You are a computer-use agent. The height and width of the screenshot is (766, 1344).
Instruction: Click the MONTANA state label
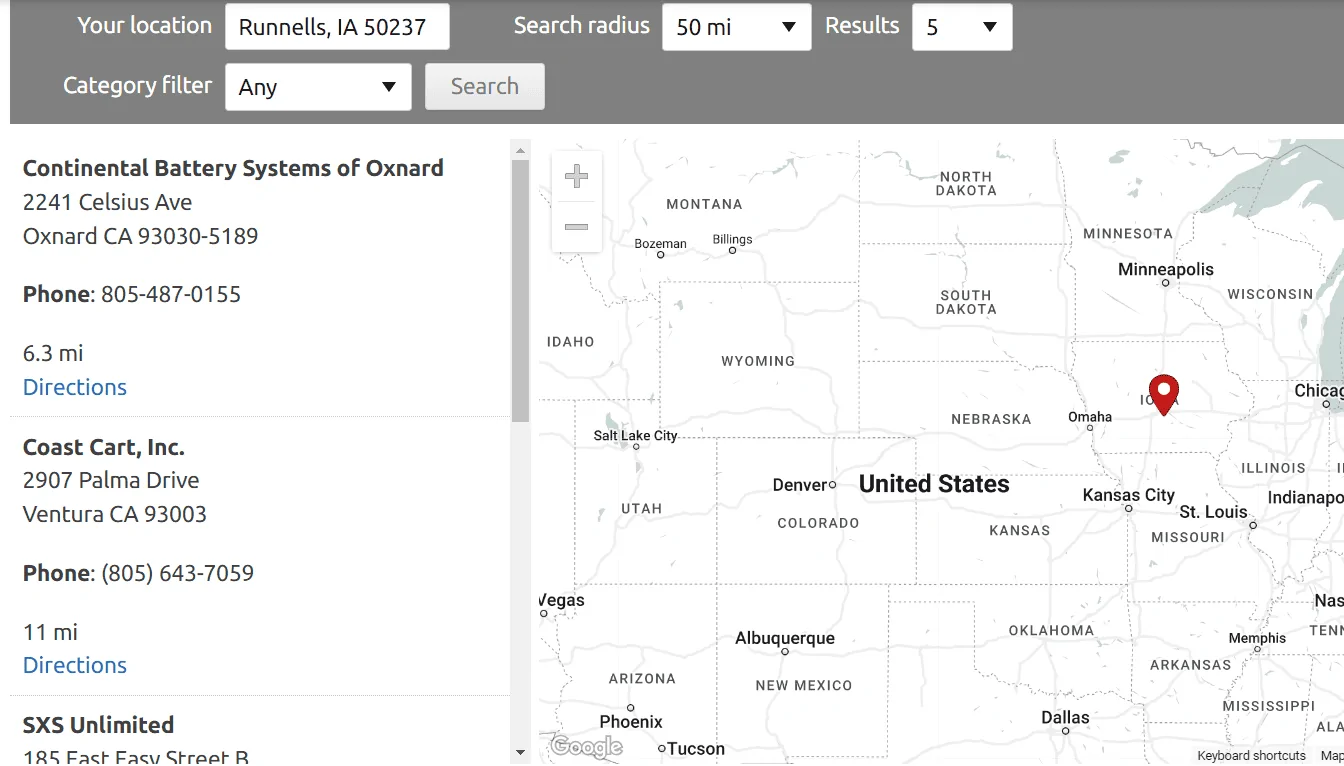point(704,204)
